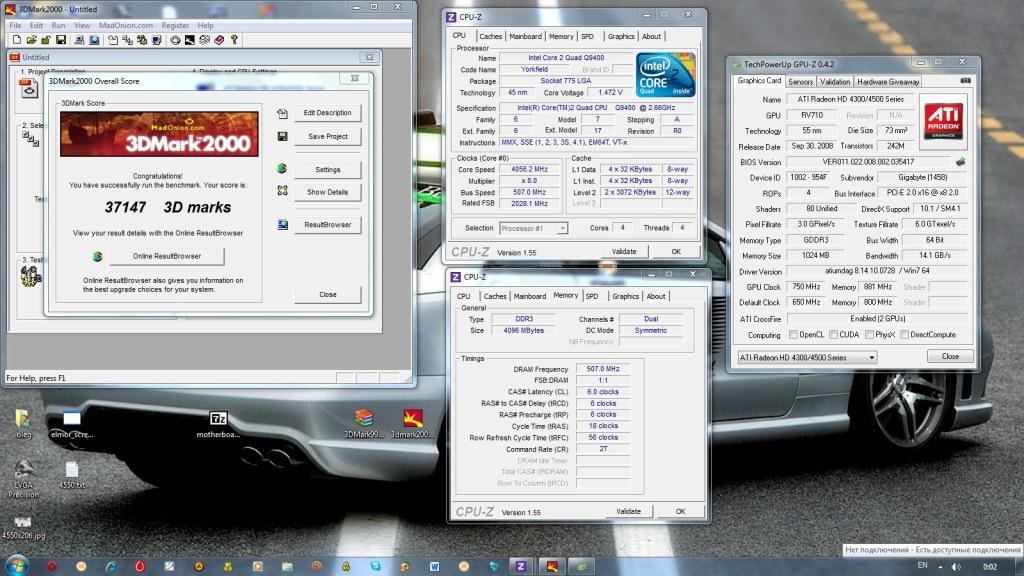Click the GPU-Z Close button
1024x576 pixels.
[950, 357]
